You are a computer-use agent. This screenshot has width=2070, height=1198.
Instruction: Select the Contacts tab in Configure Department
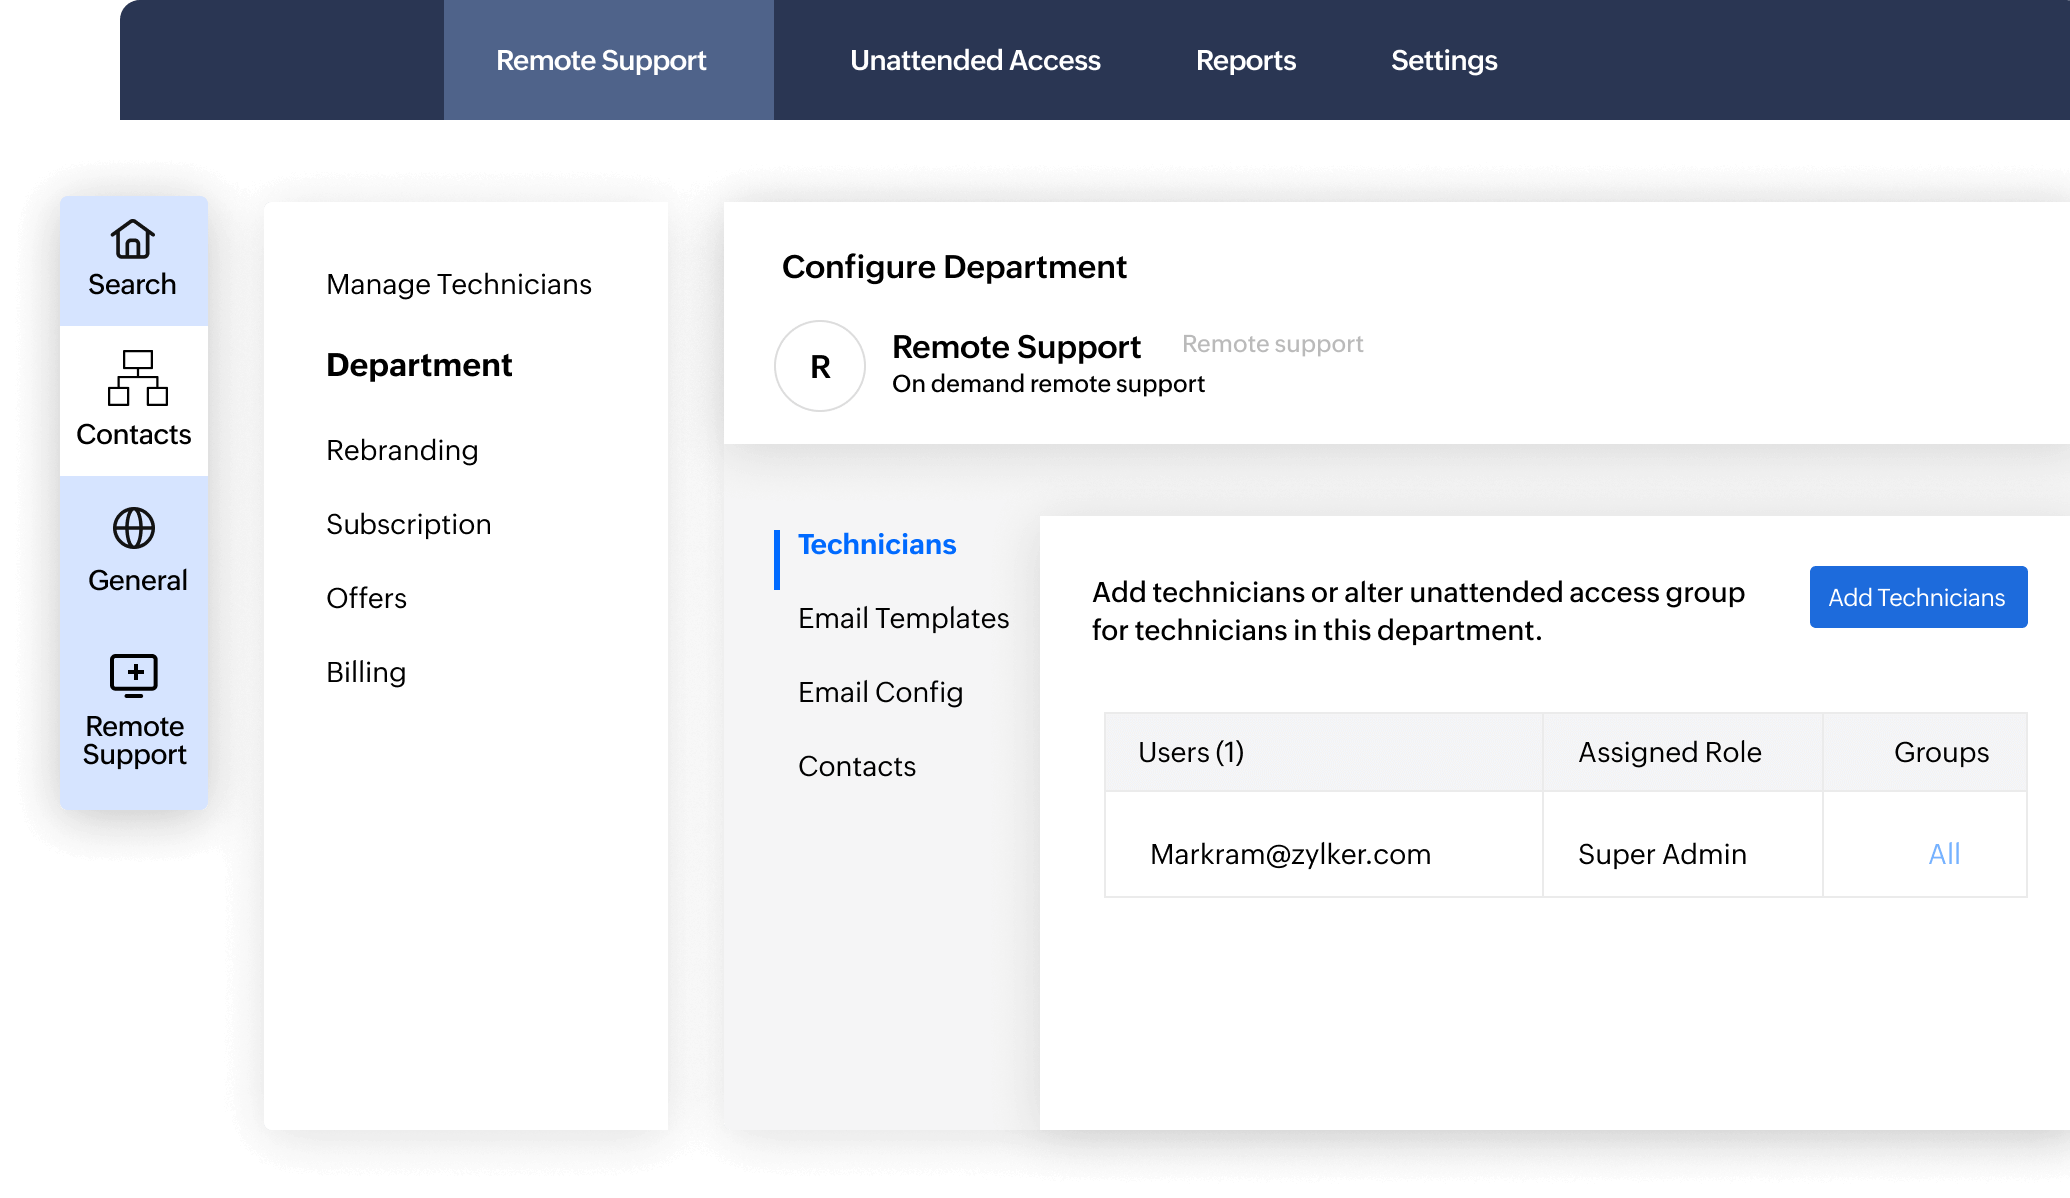(x=856, y=765)
